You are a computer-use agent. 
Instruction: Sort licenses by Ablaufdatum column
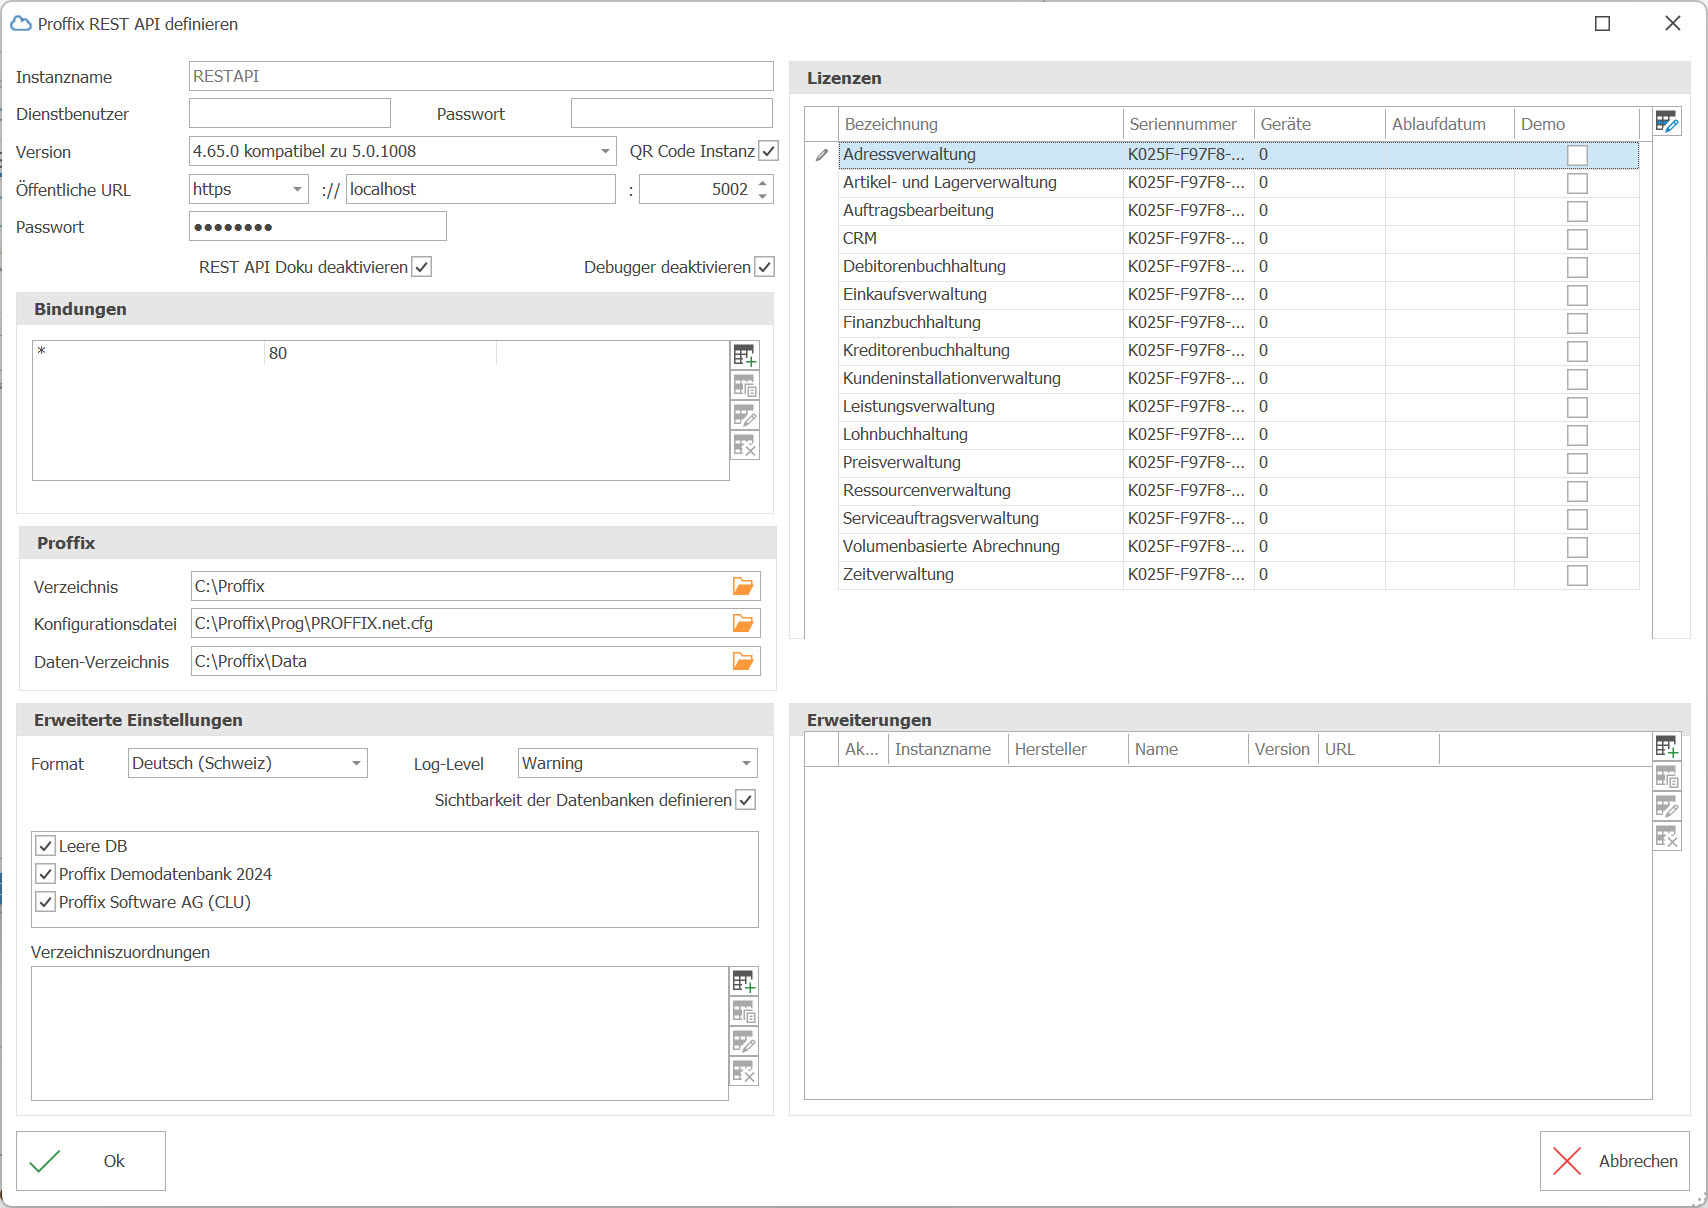[1449, 124]
